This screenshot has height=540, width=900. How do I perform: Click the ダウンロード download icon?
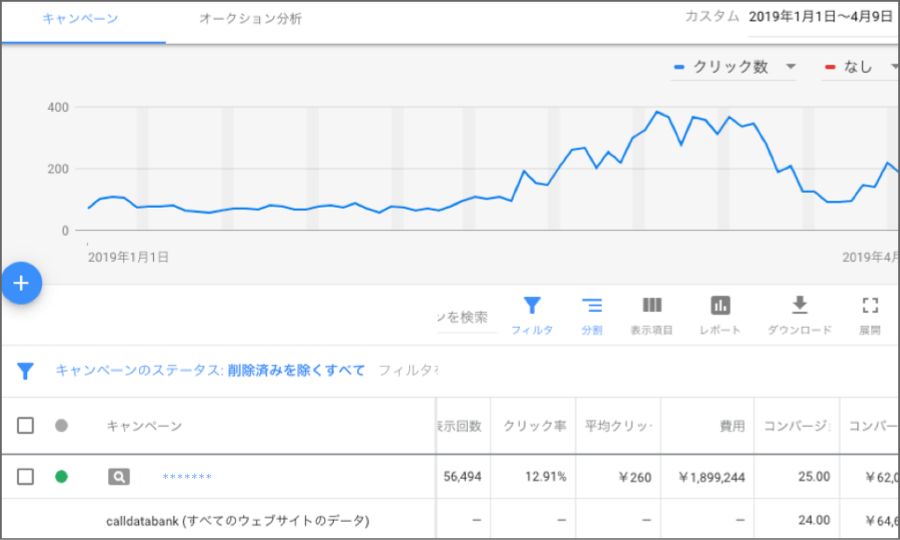click(x=799, y=306)
